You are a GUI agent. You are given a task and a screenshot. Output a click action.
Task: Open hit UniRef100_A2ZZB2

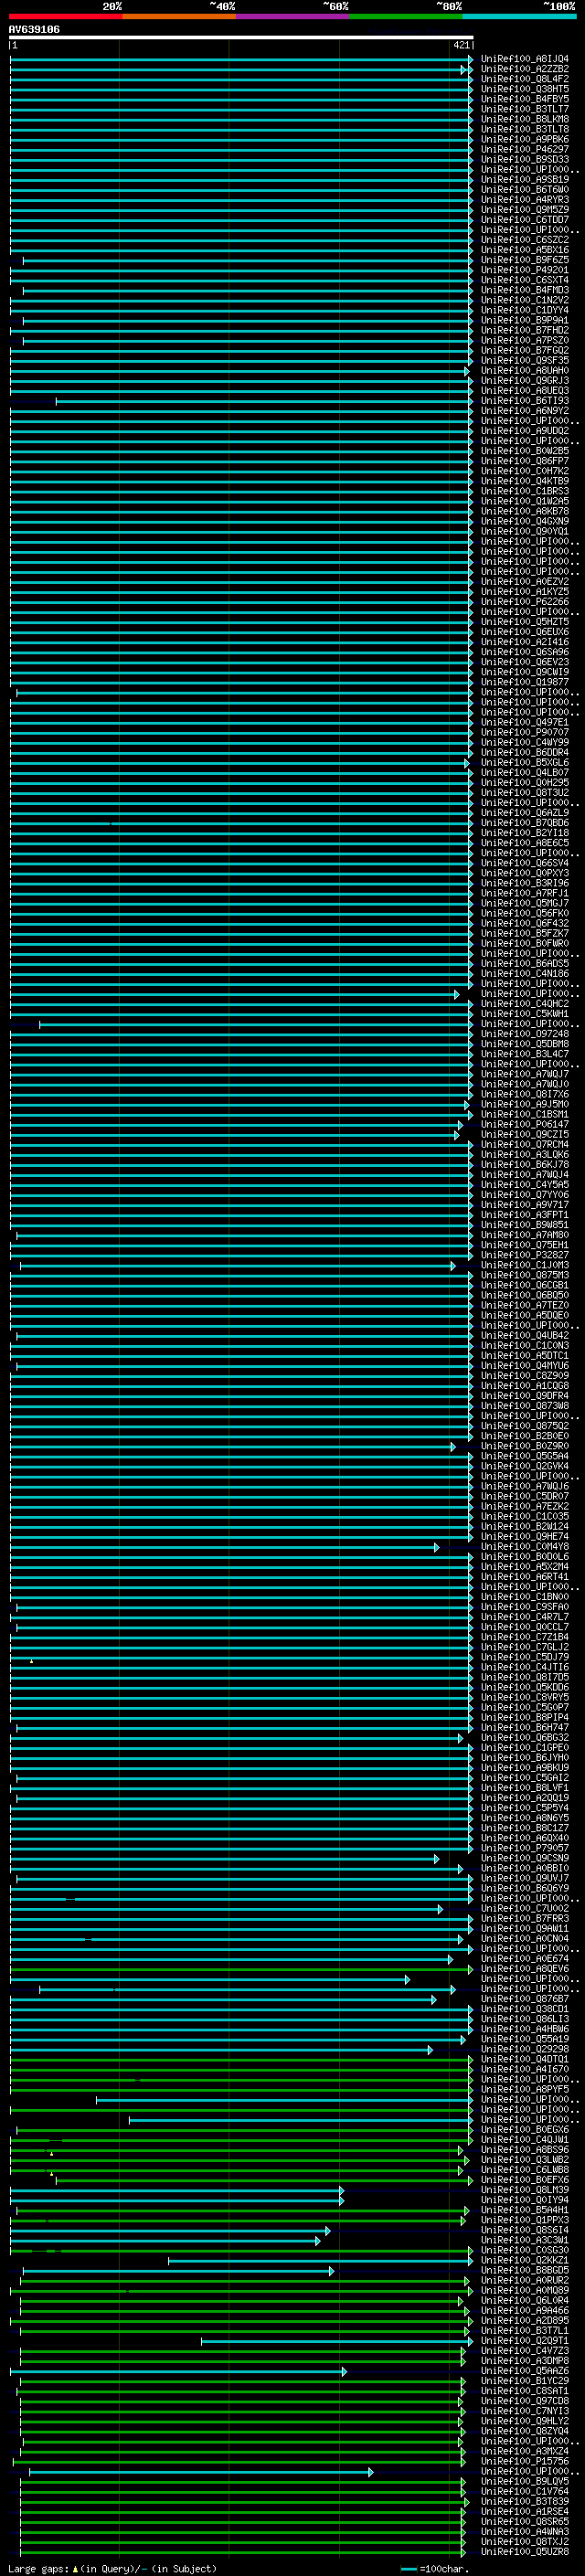[525, 69]
